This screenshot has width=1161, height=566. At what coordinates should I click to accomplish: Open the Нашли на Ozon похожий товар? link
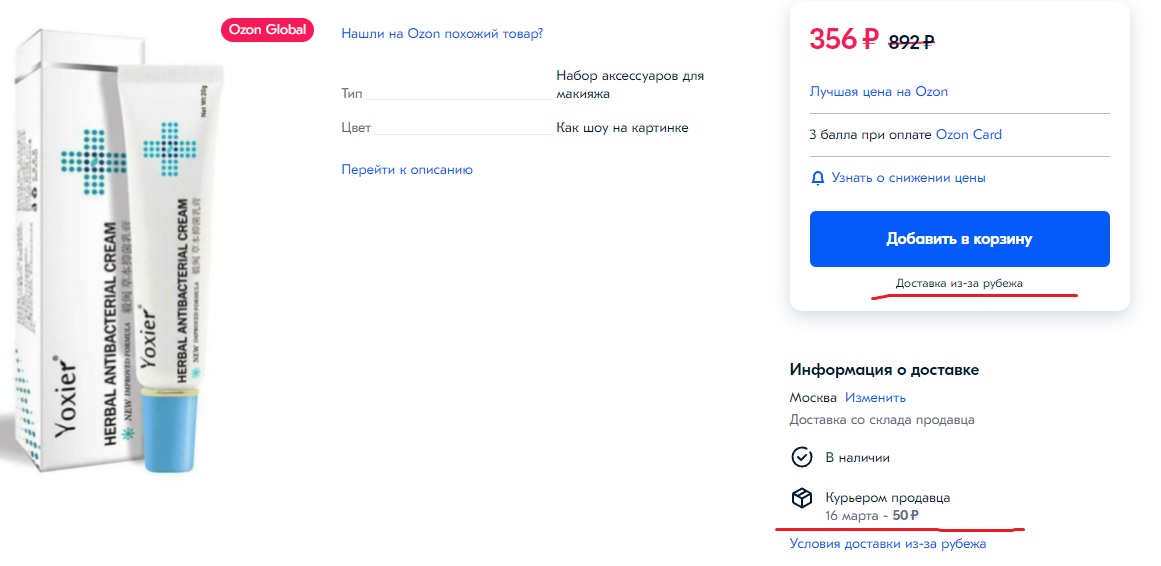click(442, 33)
